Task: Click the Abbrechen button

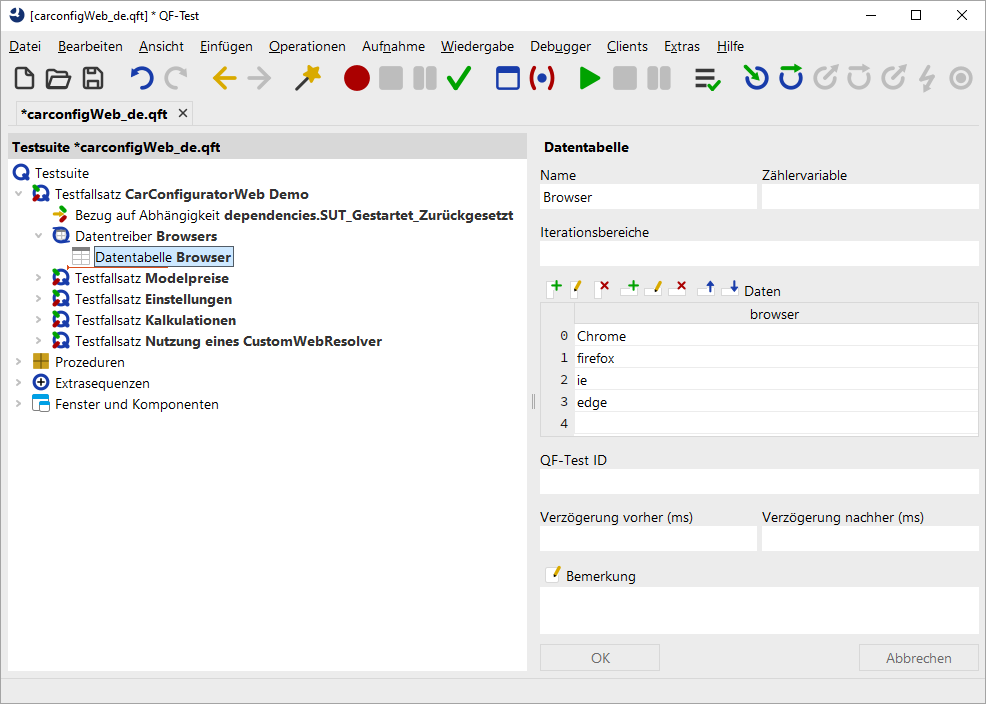Action: pos(919,657)
